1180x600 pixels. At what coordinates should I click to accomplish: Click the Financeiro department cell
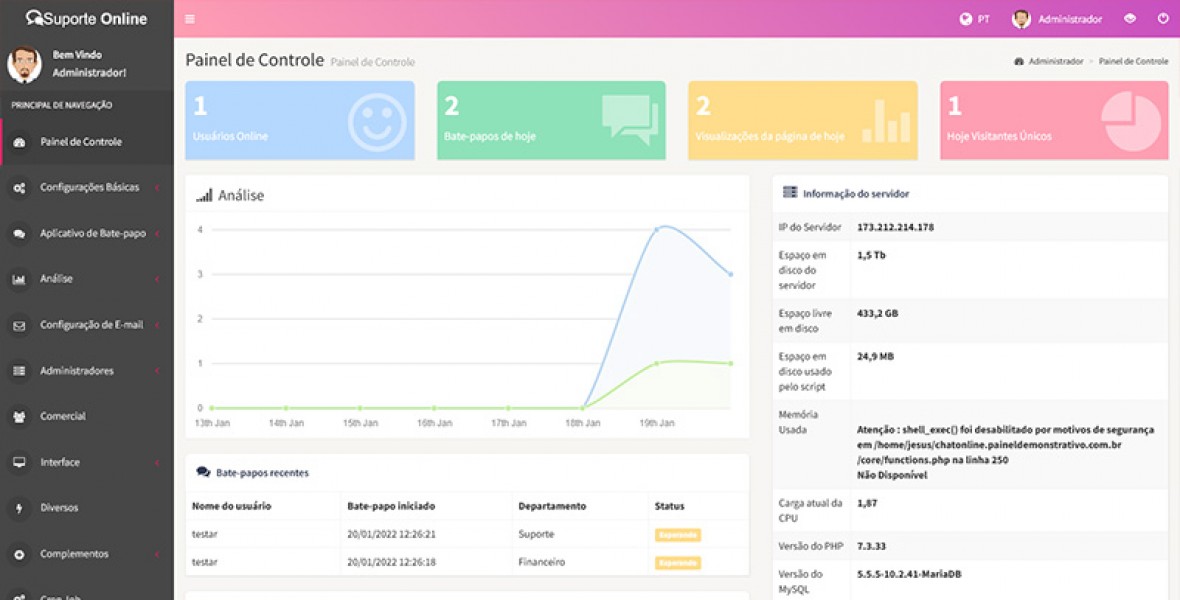[542, 562]
